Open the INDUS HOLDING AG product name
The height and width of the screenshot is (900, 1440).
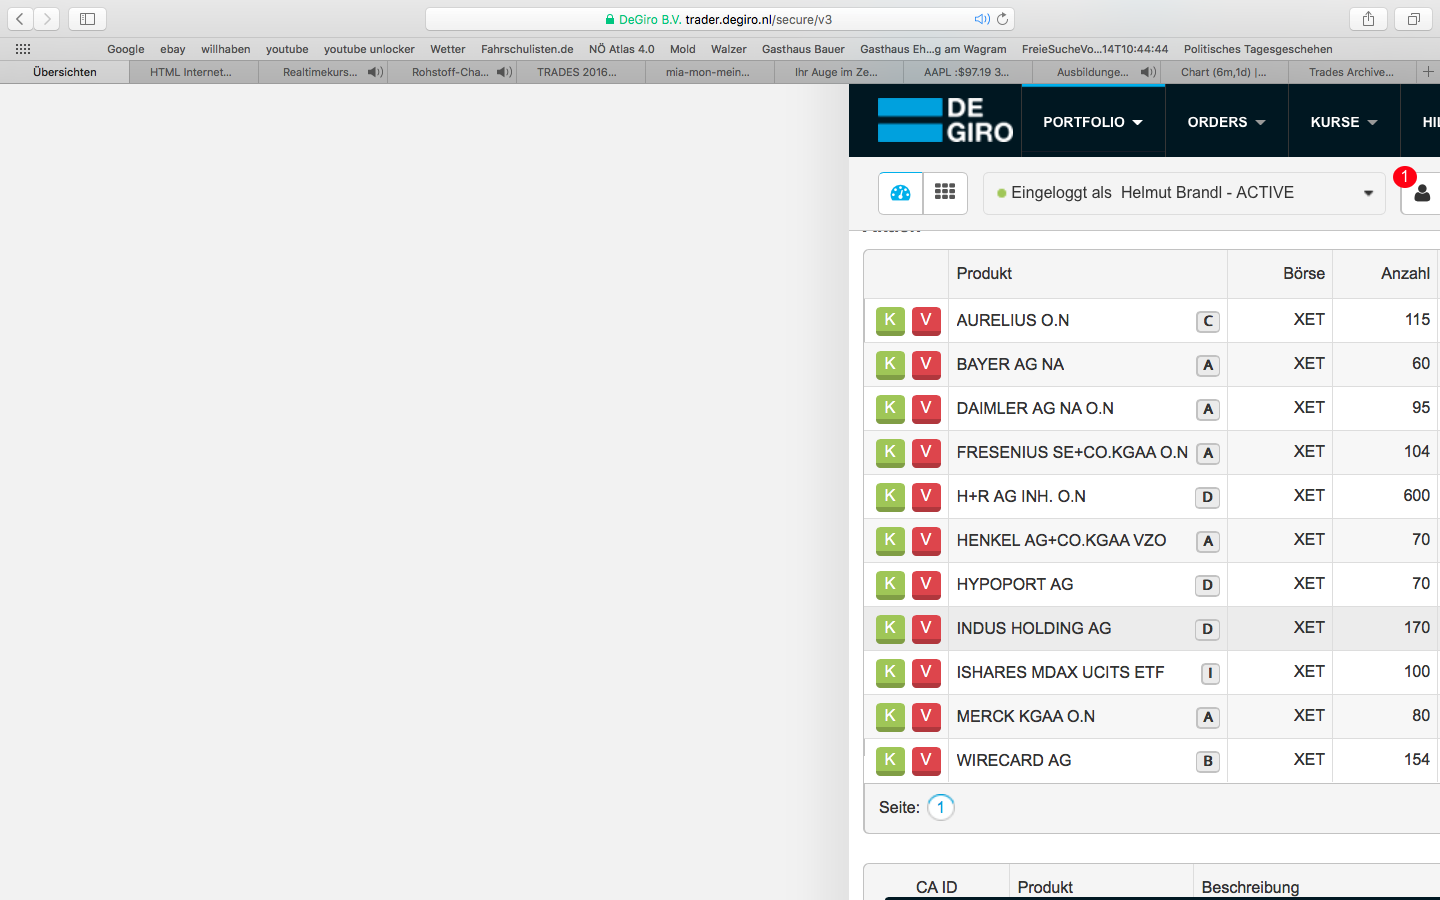pyautogui.click(x=1034, y=628)
